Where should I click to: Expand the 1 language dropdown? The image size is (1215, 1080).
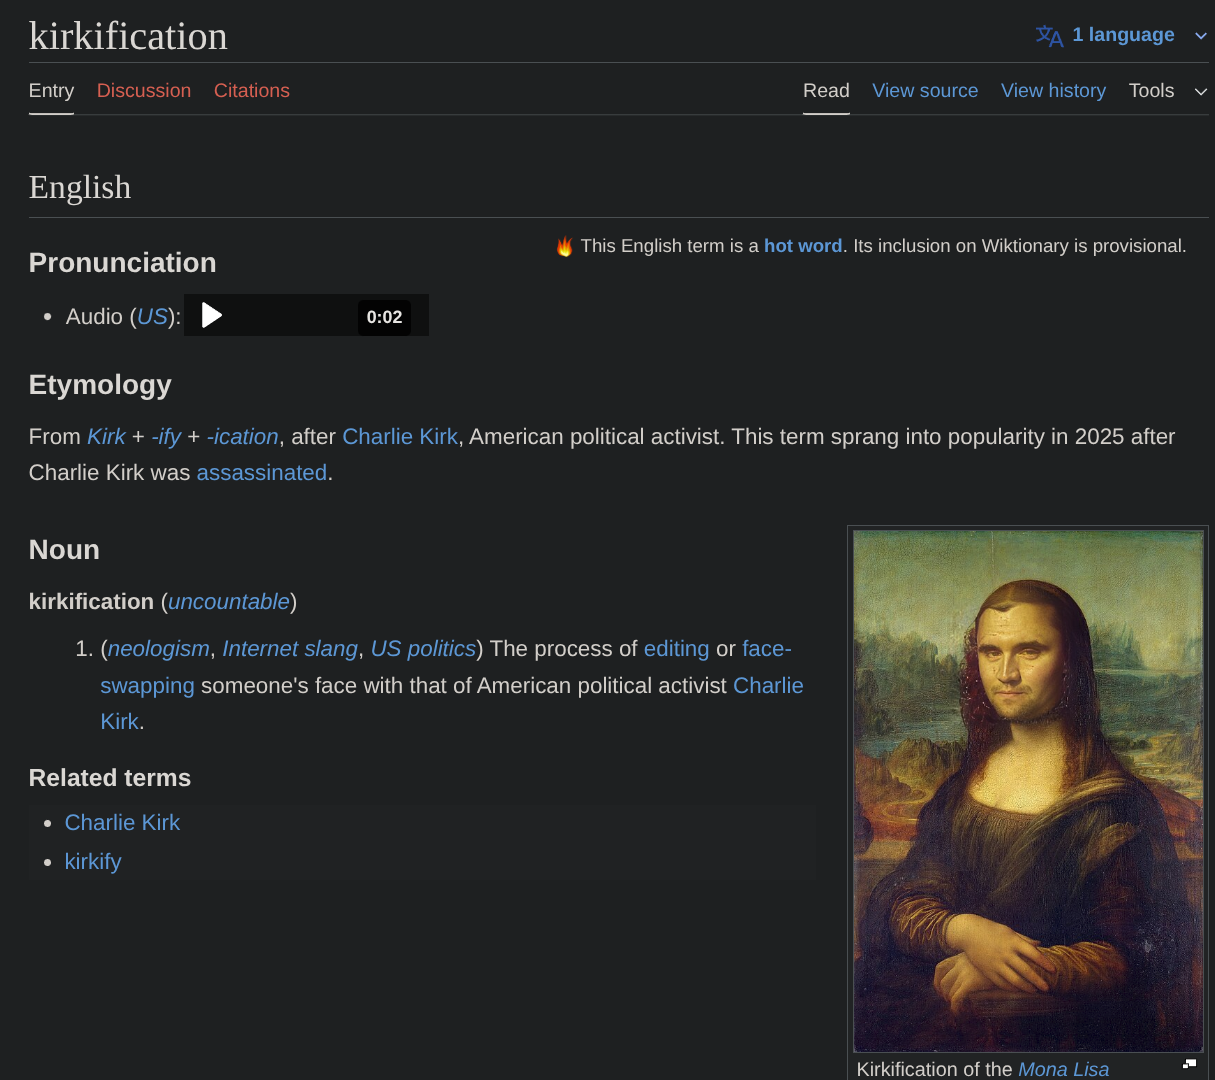1121,35
